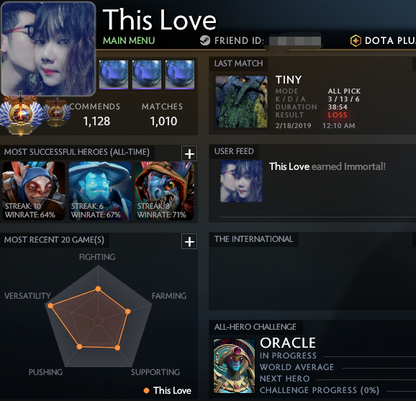The height and width of the screenshot is (401, 416).
Task: Open Meepo hero with 64% winrate
Action: 34,191
